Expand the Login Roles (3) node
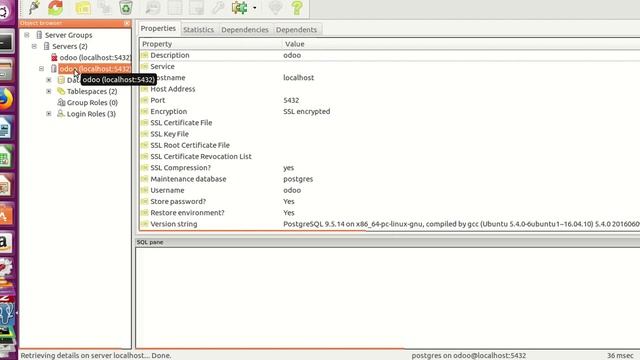The width and height of the screenshot is (640, 360). pos(49,113)
